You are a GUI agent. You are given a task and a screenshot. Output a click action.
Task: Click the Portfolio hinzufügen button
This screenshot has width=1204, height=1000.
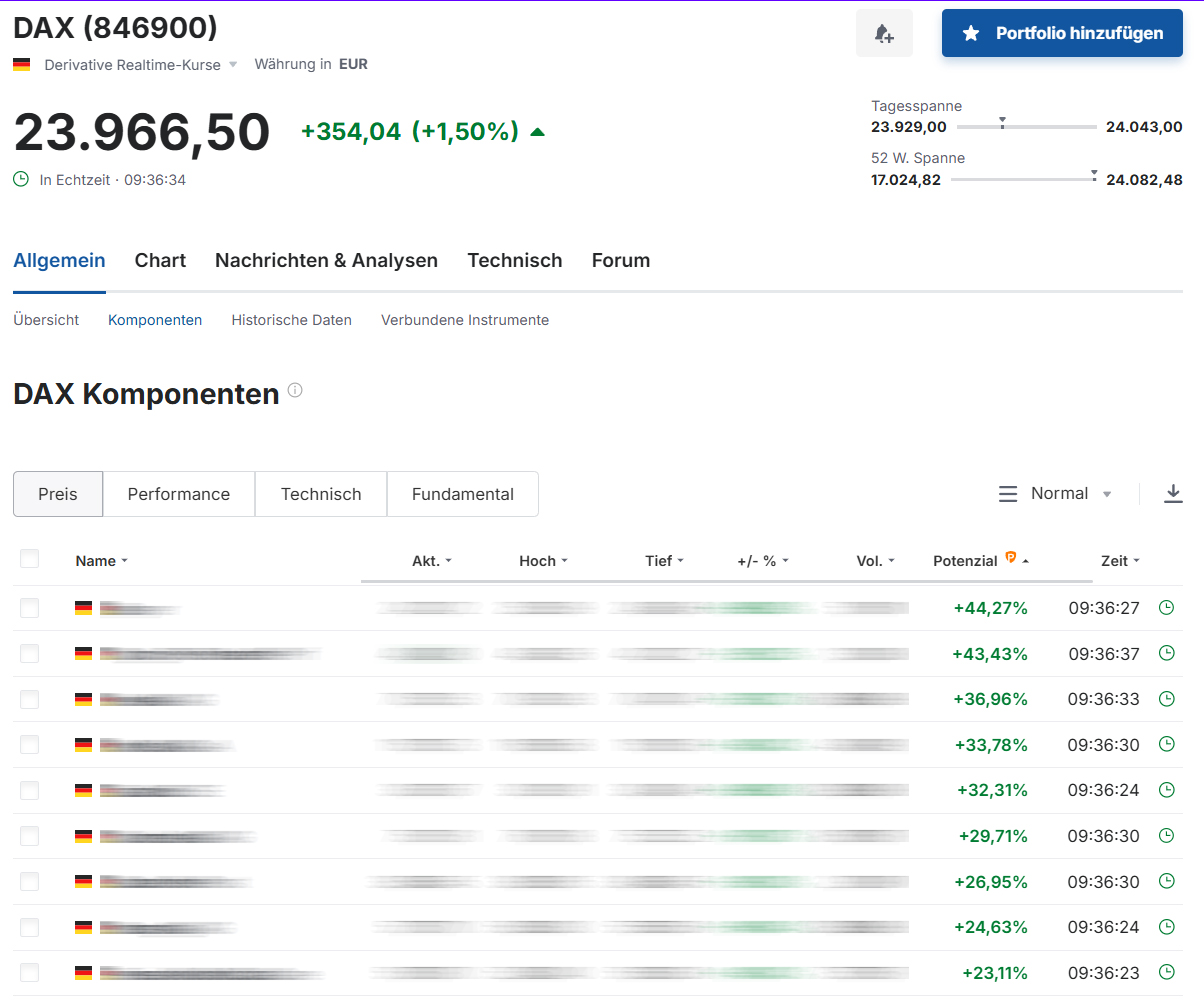(1062, 33)
